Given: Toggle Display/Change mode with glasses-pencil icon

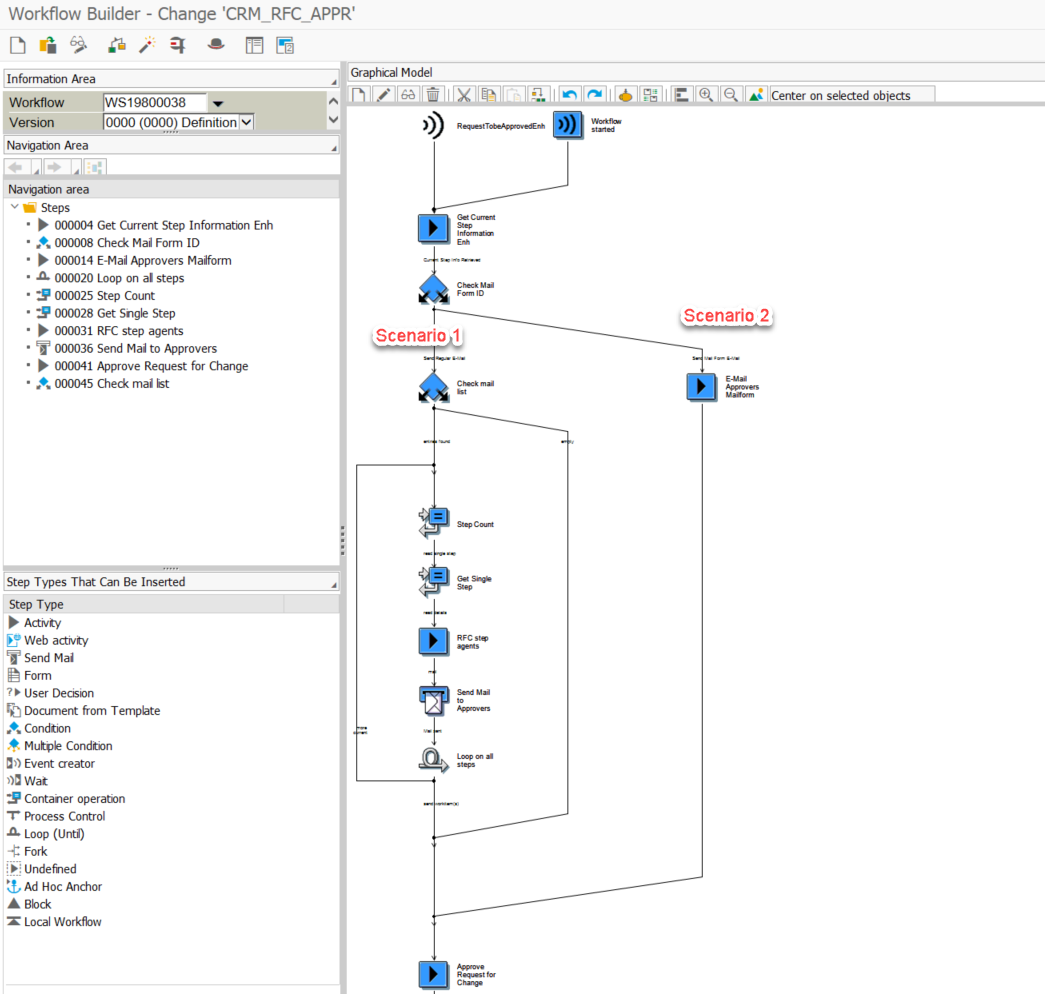Looking at the screenshot, I should coord(79,45).
